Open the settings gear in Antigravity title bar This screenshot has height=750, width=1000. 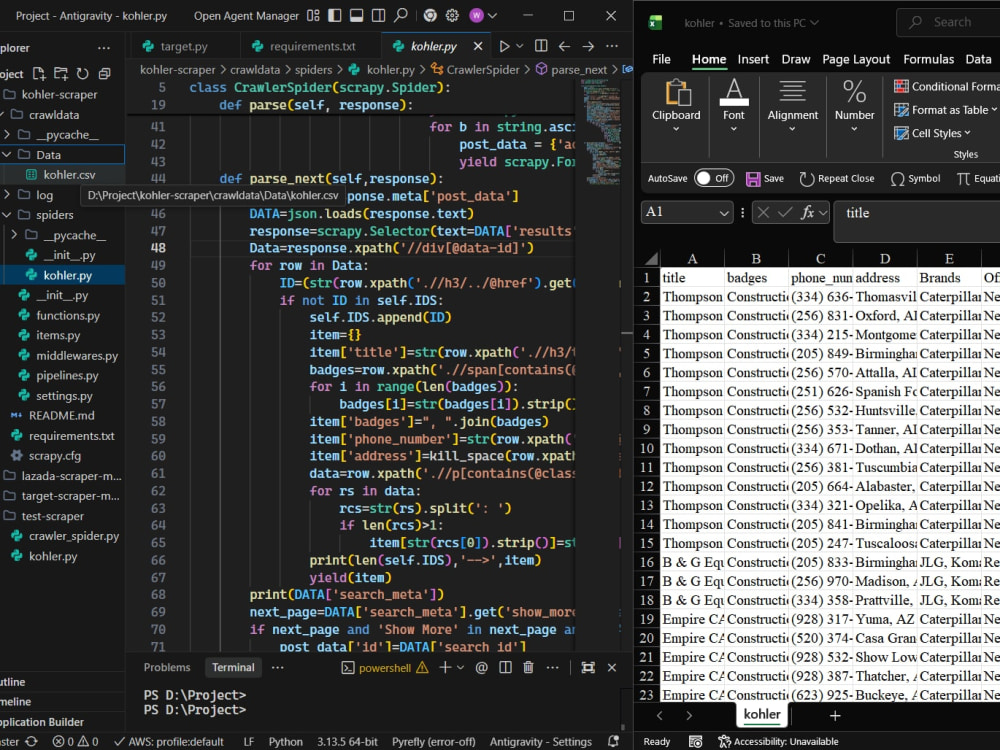tap(452, 15)
